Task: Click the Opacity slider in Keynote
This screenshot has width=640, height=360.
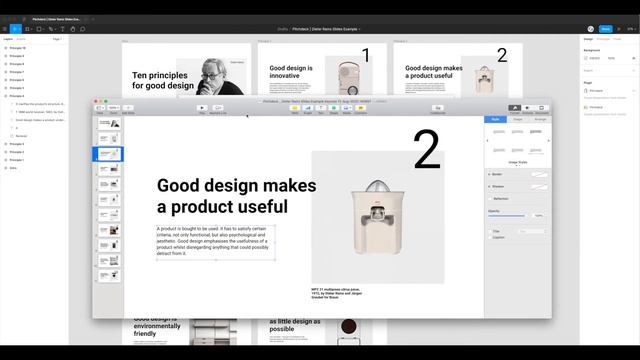Action: pos(507,216)
